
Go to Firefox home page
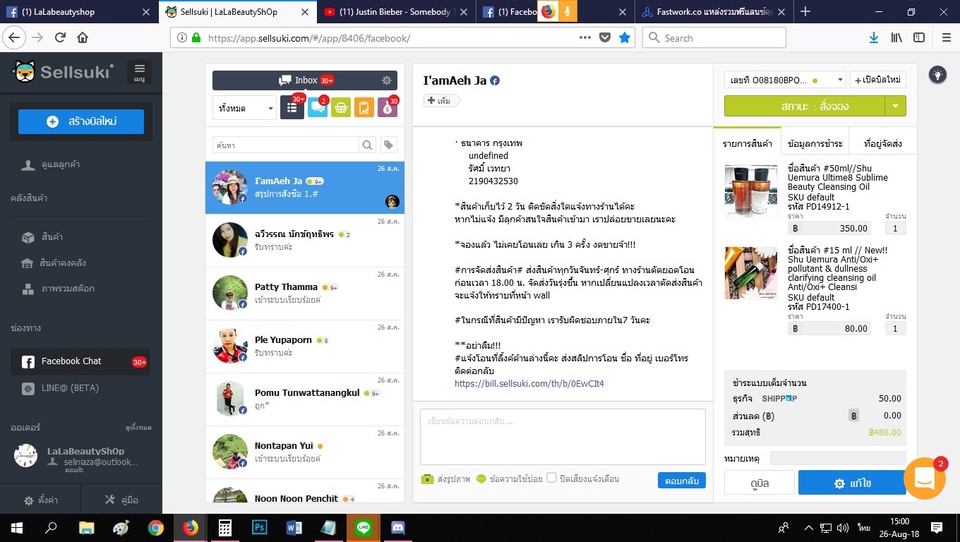[x=83, y=37]
